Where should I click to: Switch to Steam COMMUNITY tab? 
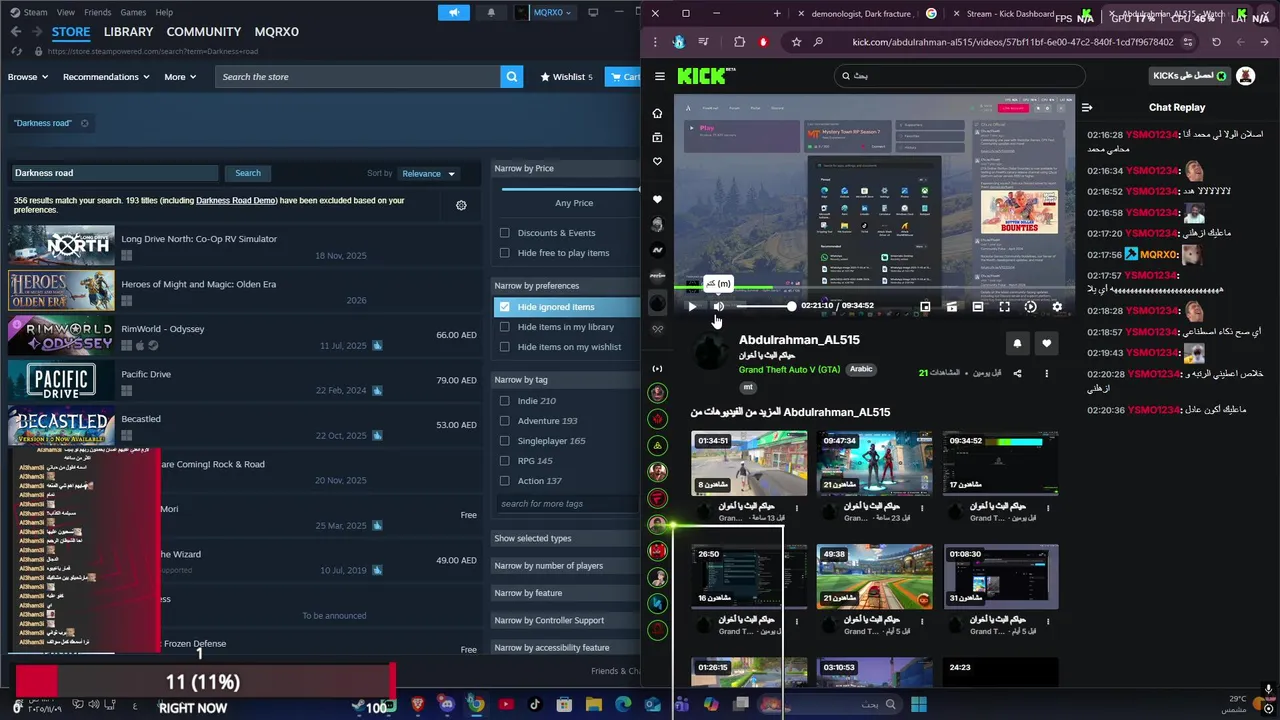click(x=204, y=32)
